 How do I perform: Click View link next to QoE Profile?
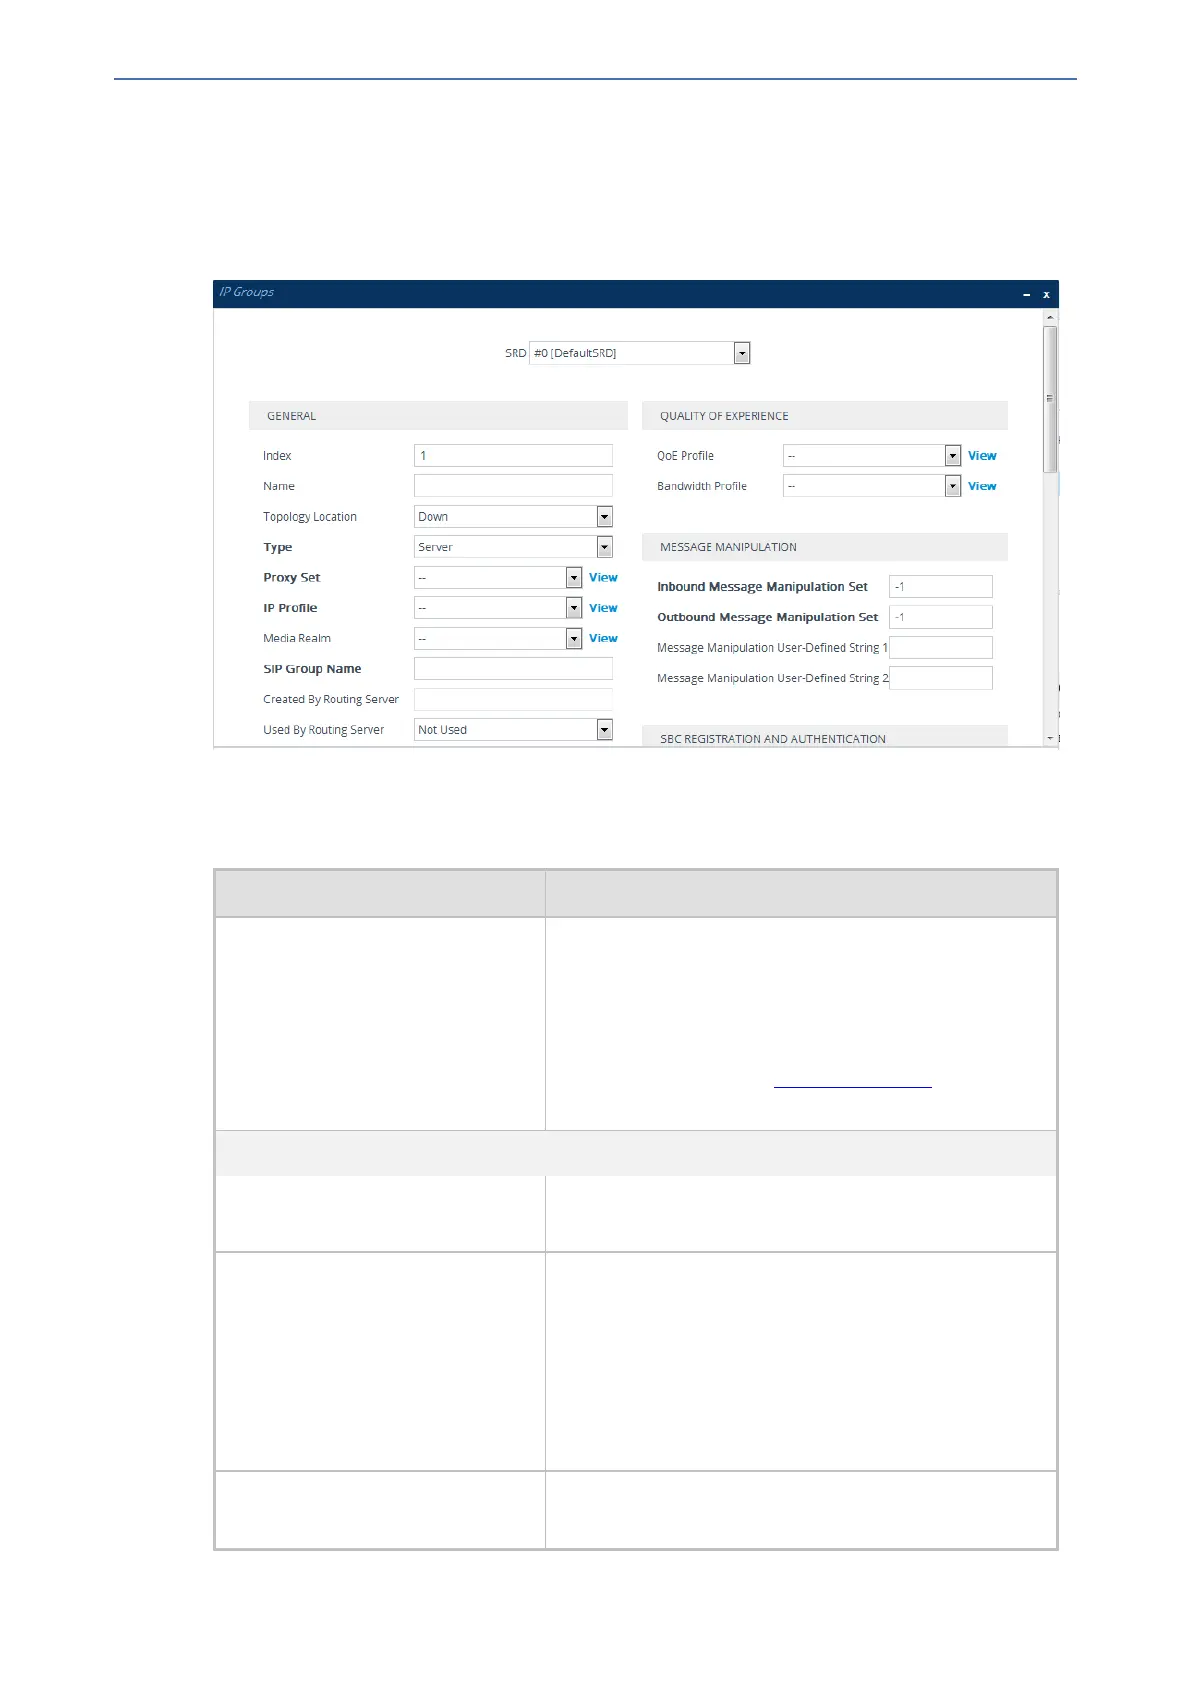pos(982,455)
